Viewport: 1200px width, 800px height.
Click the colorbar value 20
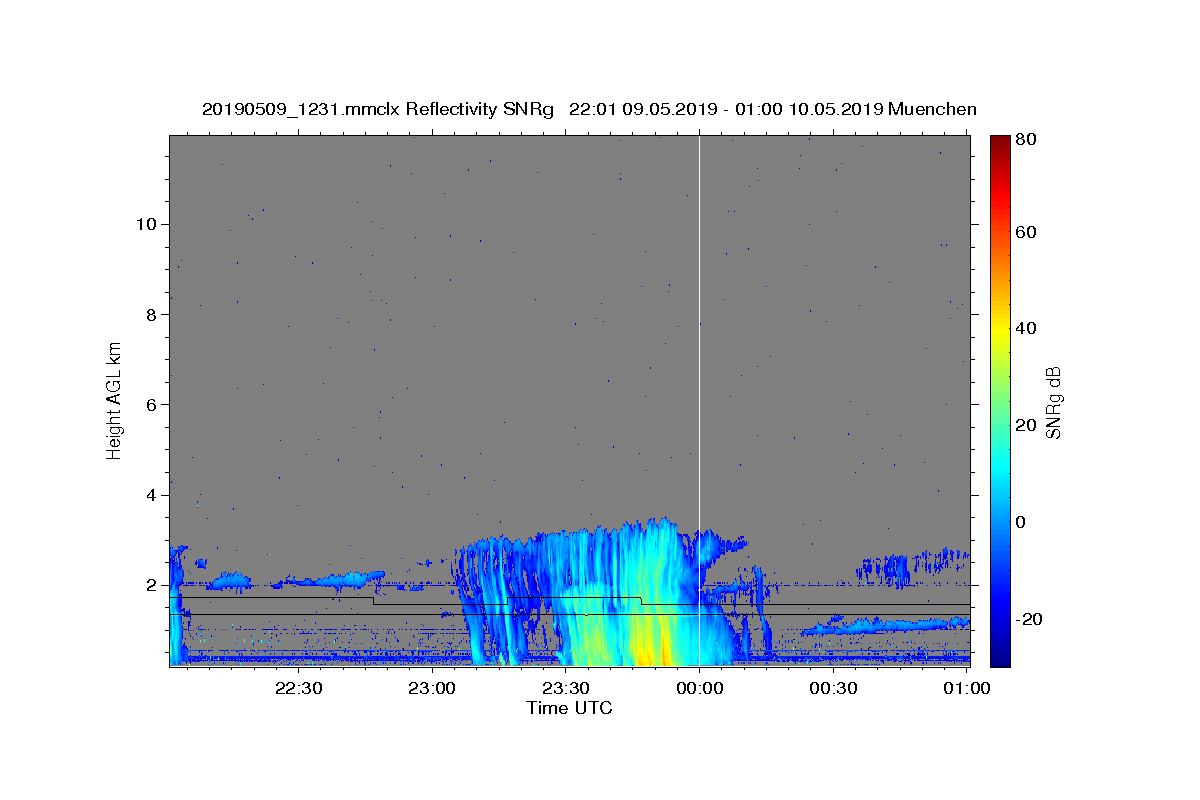coord(1025,425)
